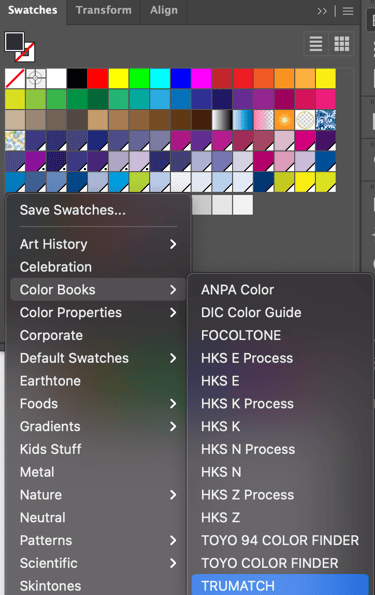Expand the Foods submenu

tap(98, 403)
